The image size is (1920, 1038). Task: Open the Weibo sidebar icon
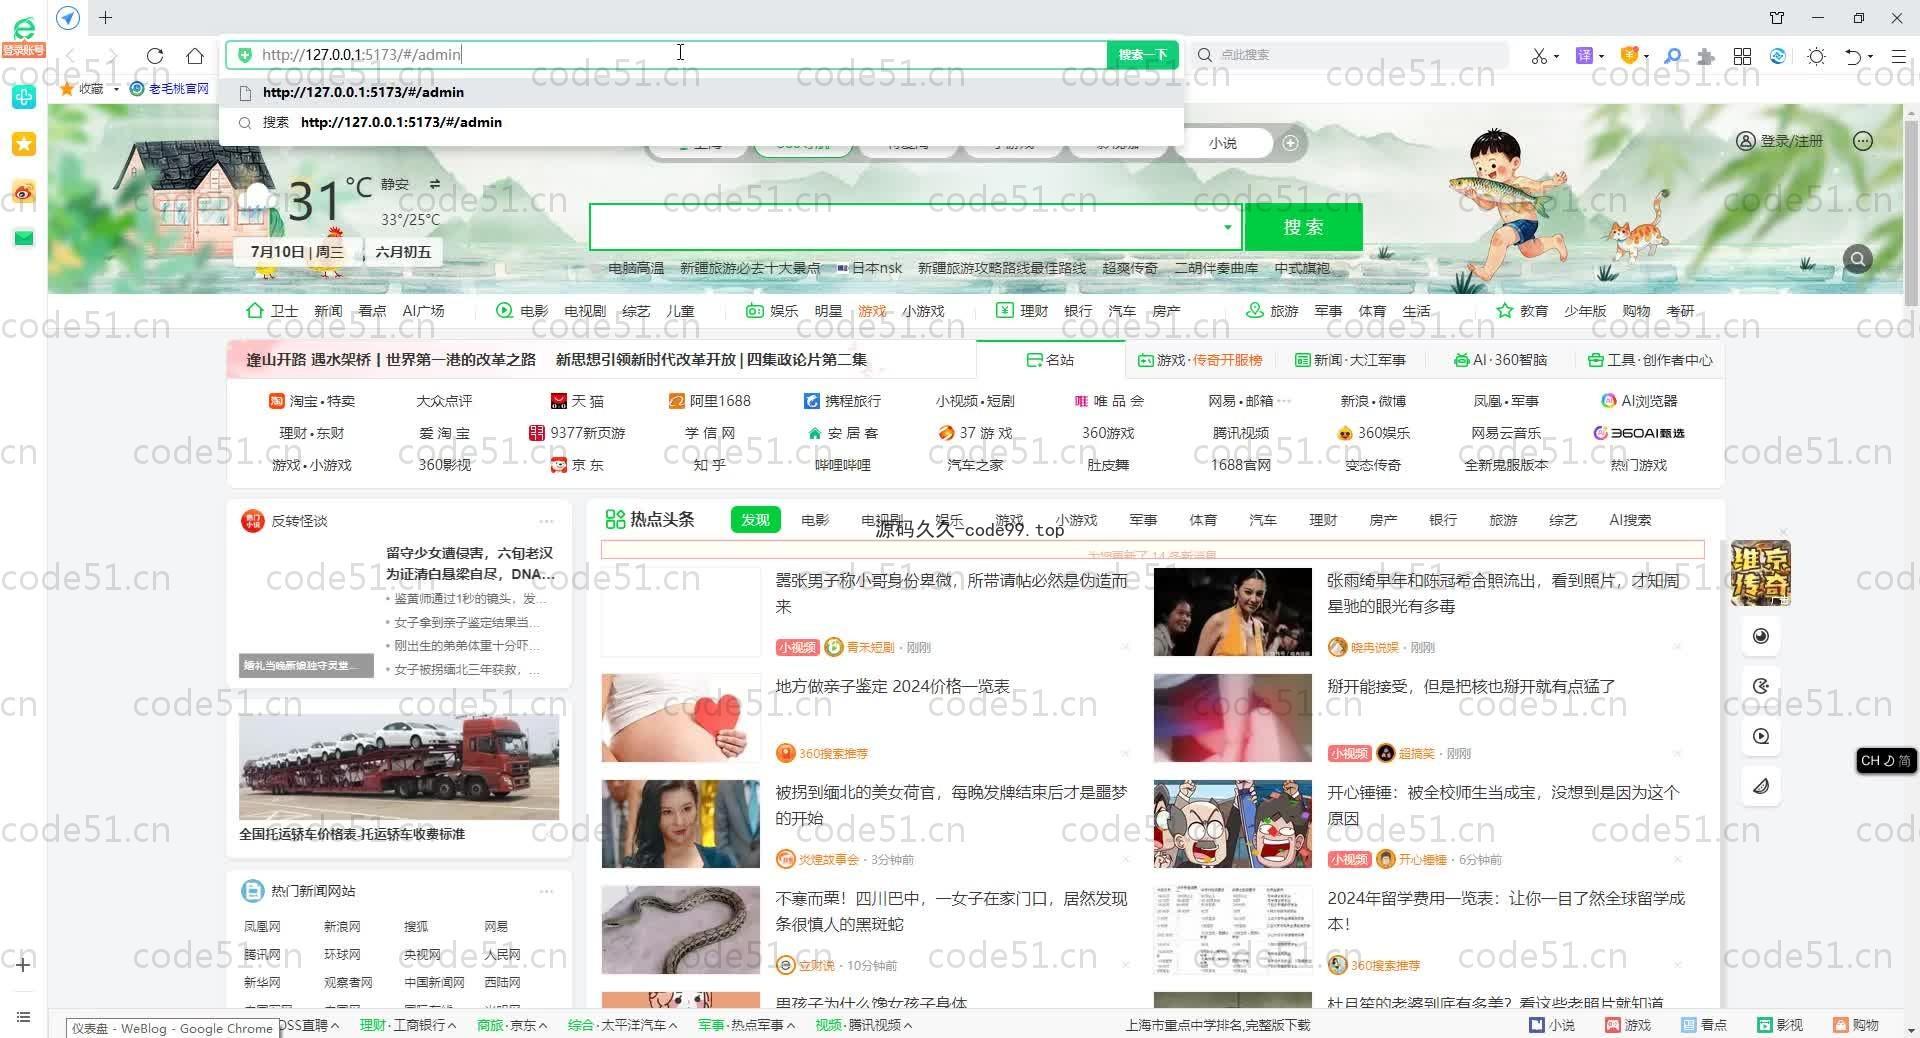(x=24, y=191)
